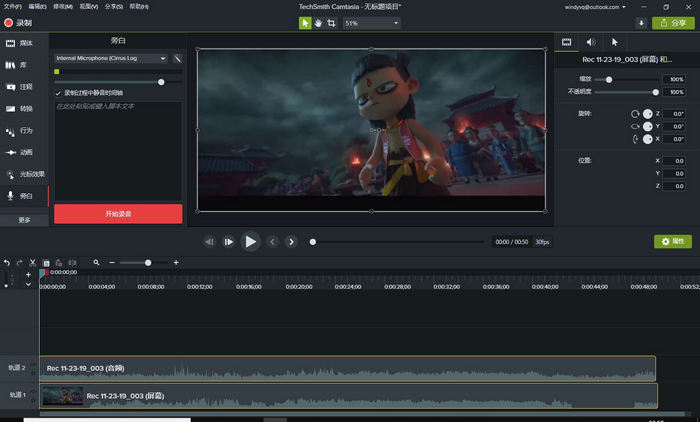
Task: Split clip at playhead icon
Action: coord(72,263)
